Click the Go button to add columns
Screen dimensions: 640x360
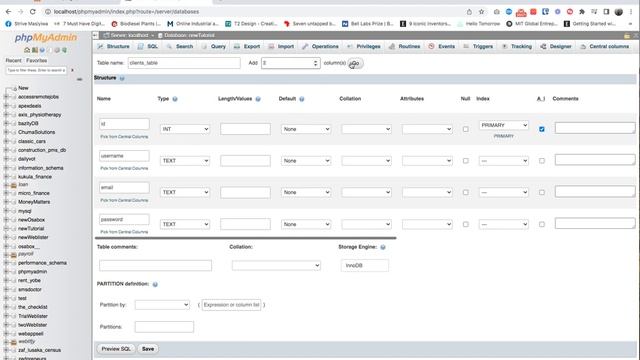355,63
